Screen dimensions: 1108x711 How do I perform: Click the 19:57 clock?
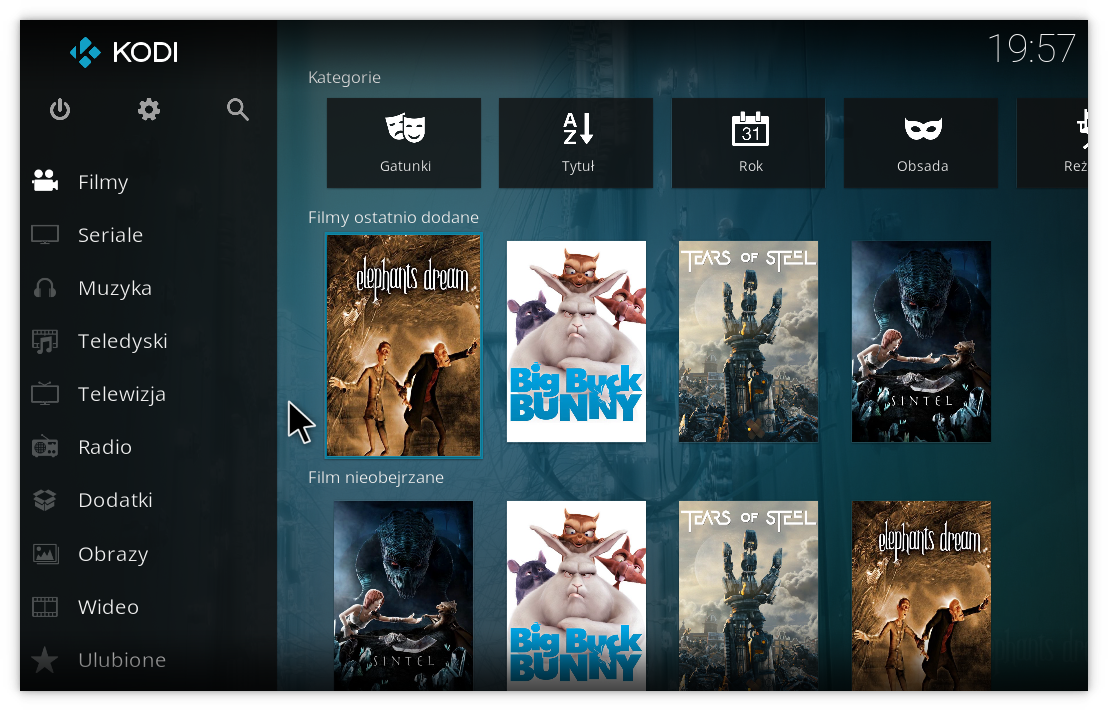pos(1031,49)
